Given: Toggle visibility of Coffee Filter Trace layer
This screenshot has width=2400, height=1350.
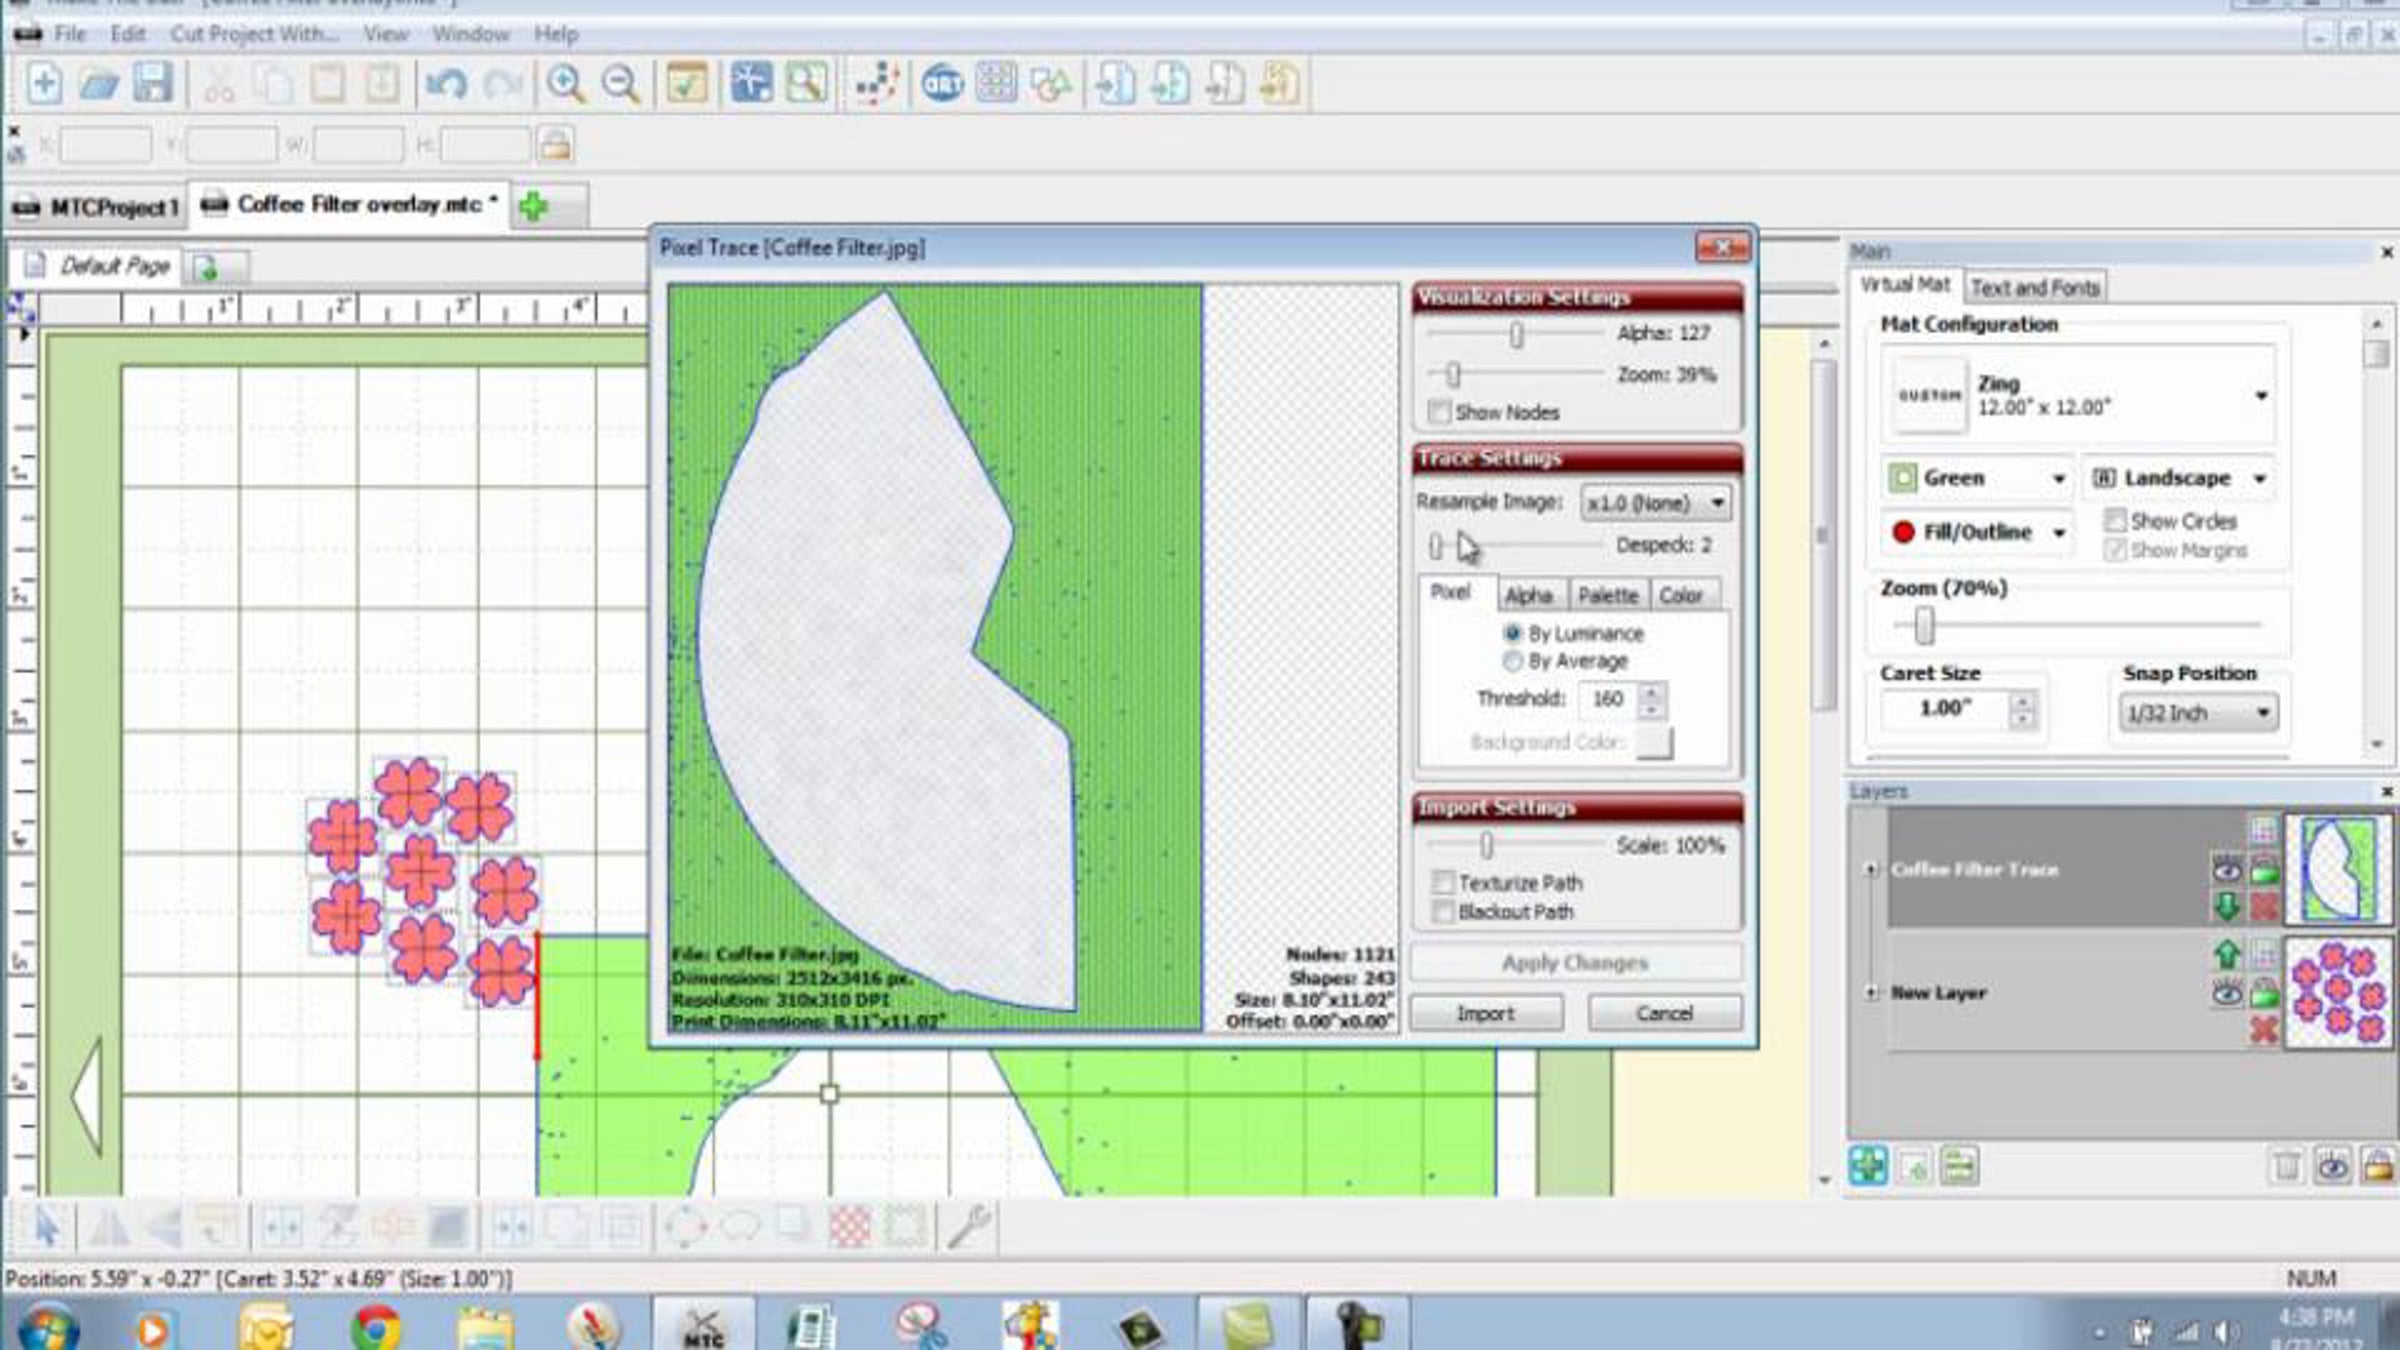Looking at the screenshot, I should pos(2226,869).
